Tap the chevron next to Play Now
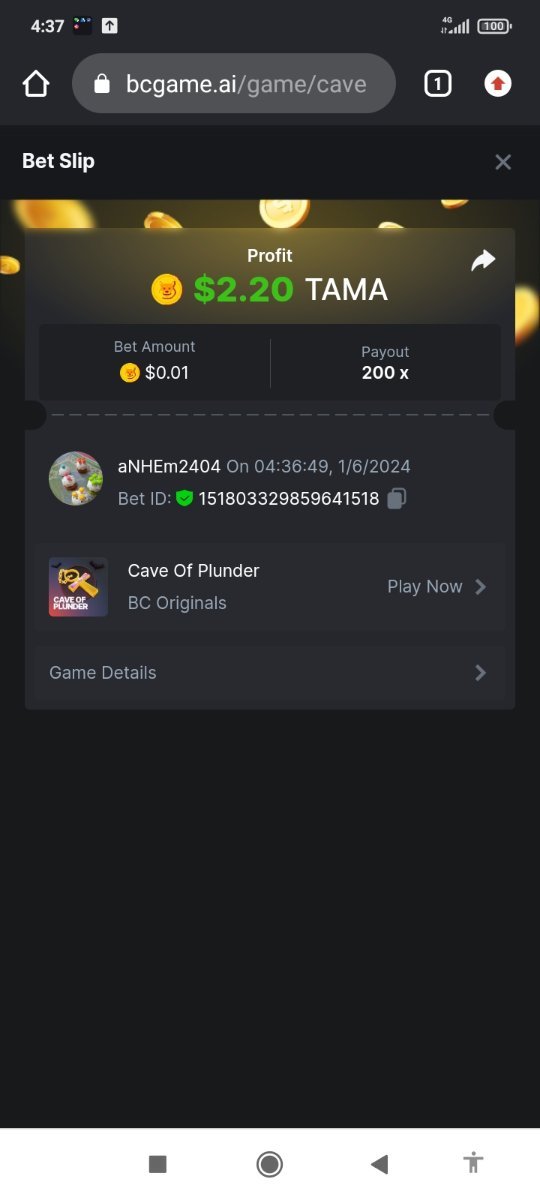This screenshot has height=1200, width=540. 480,587
